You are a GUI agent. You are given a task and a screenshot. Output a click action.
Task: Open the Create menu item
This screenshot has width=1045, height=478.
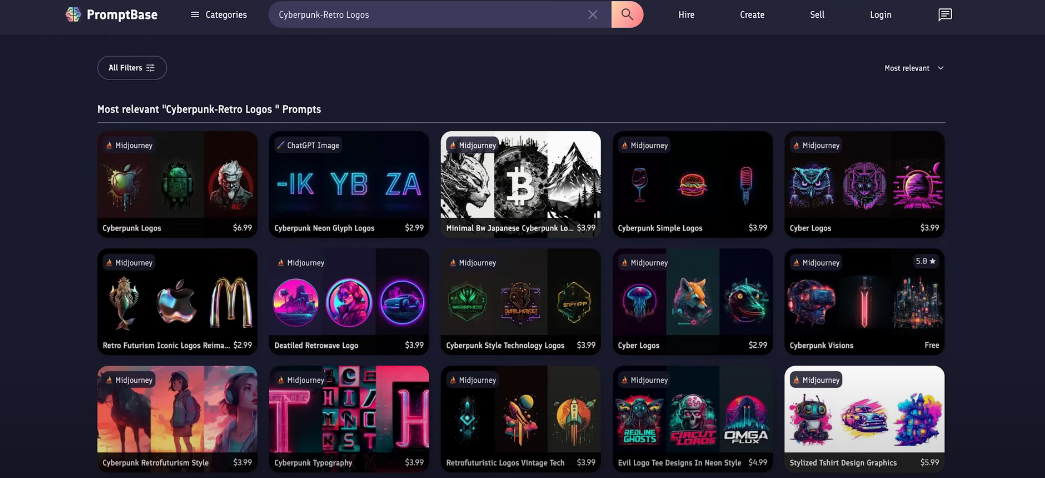point(752,15)
